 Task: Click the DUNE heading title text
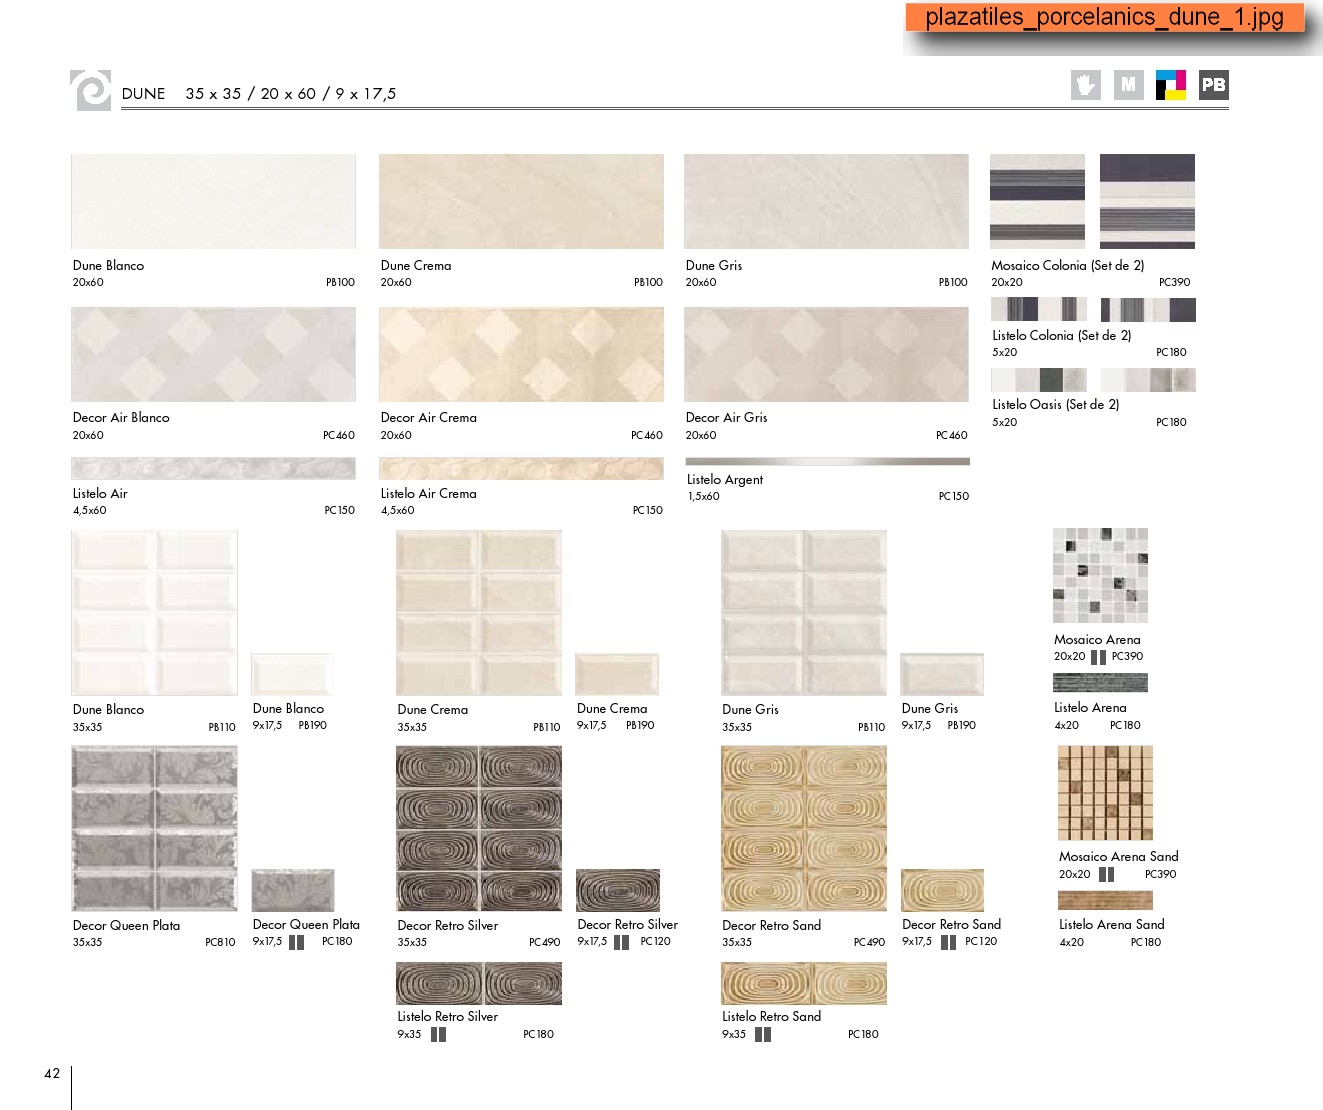coord(143,94)
